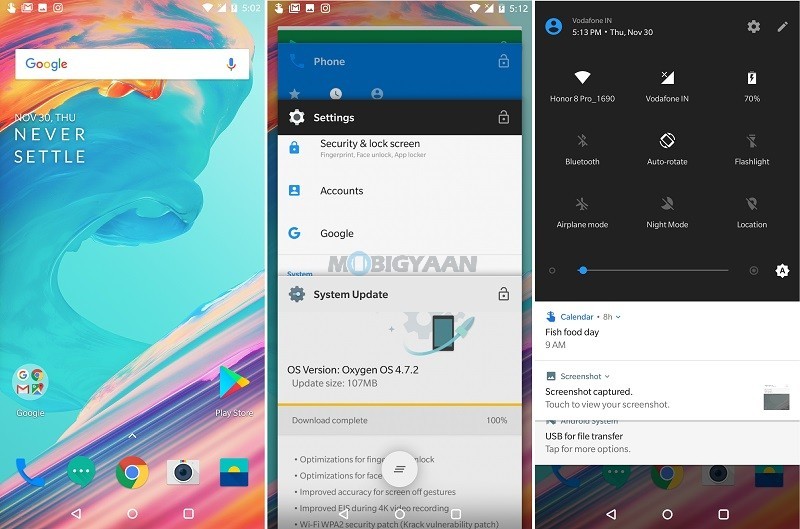The image size is (800, 529).
Task: Toggle the Wi-Fi Honor 8 Pro_1690 tile
Action: tap(582, 87)
